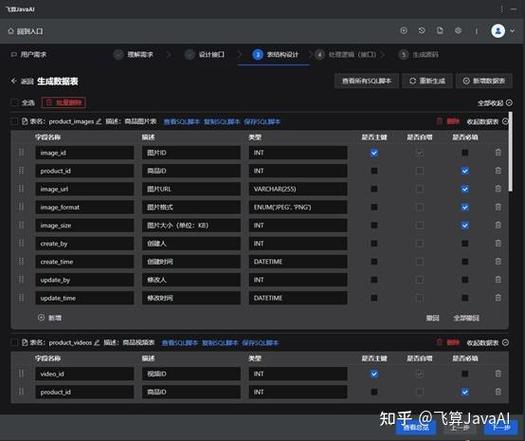The image size is (525, 441).
Task: Click the trash icon on the create_time row
Action: (498, 262)
